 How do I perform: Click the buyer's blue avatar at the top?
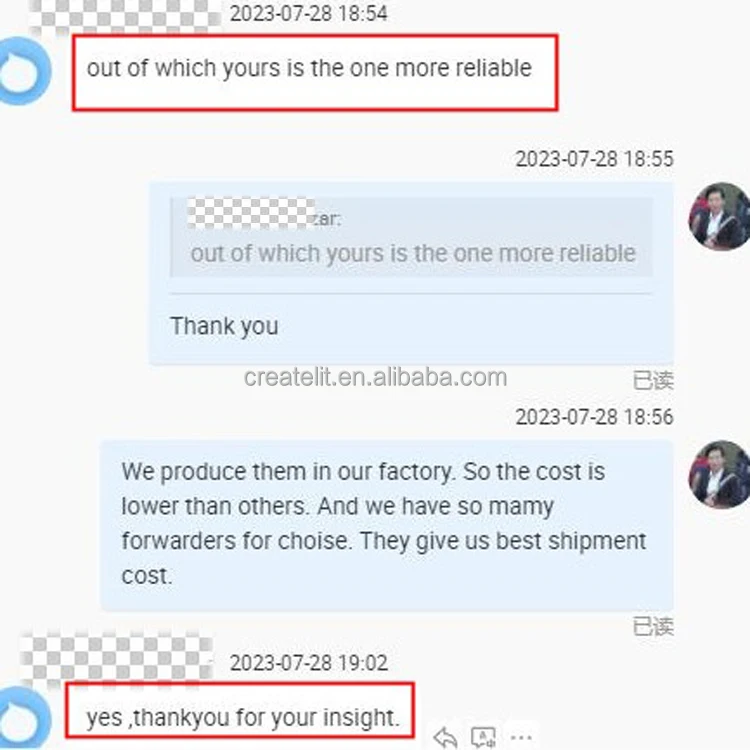point(24,71)
